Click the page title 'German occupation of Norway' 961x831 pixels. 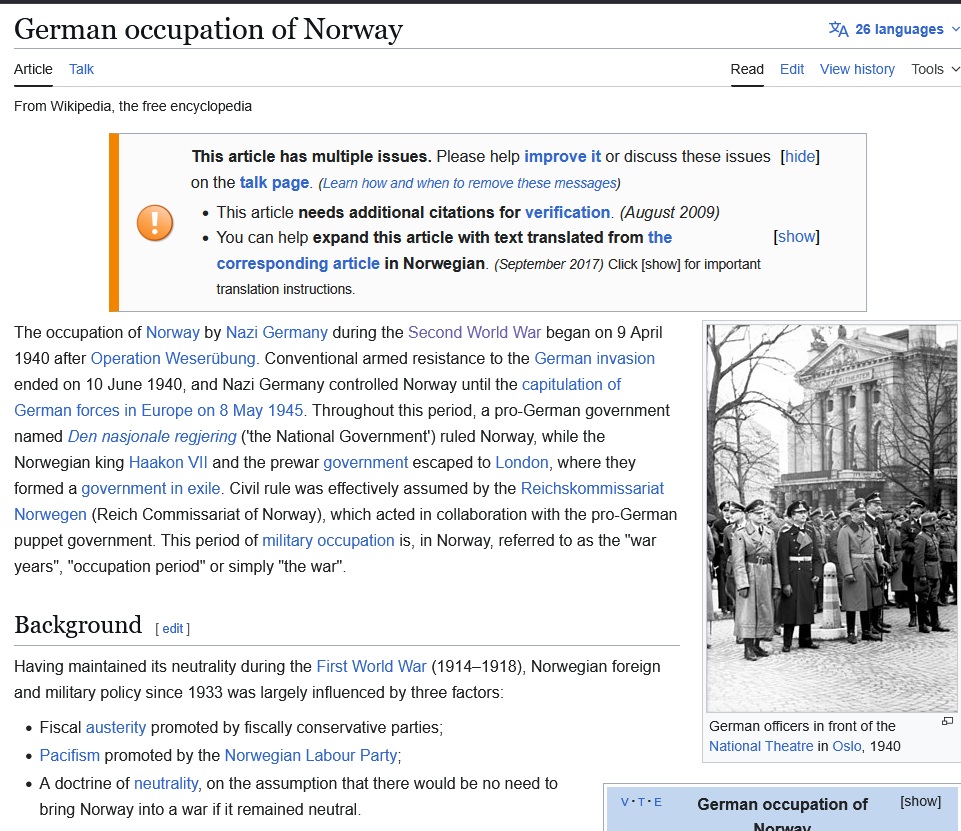coord(208,29)
